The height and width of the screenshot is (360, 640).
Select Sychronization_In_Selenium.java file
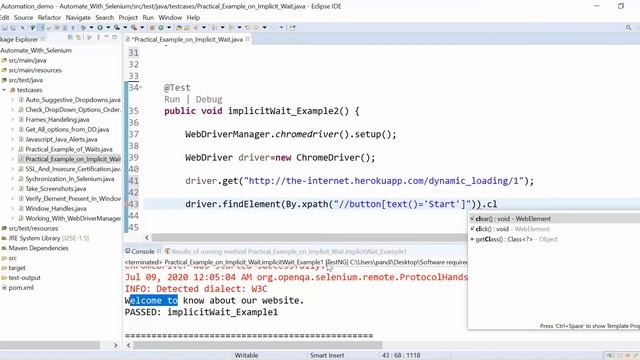pyautogui.click(x=70, y=179)
